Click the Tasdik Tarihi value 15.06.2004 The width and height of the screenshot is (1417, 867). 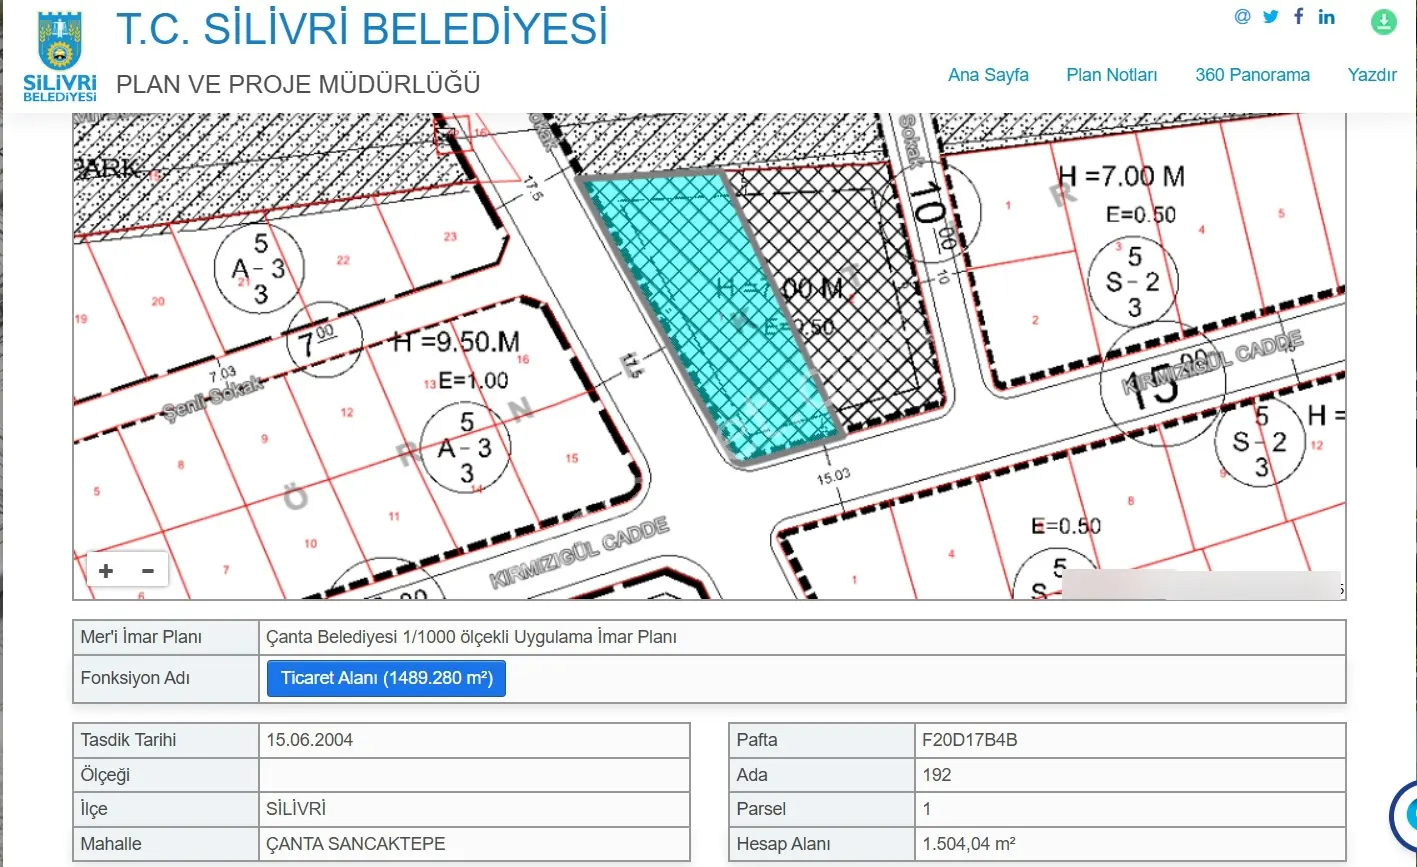click(309, 741)
